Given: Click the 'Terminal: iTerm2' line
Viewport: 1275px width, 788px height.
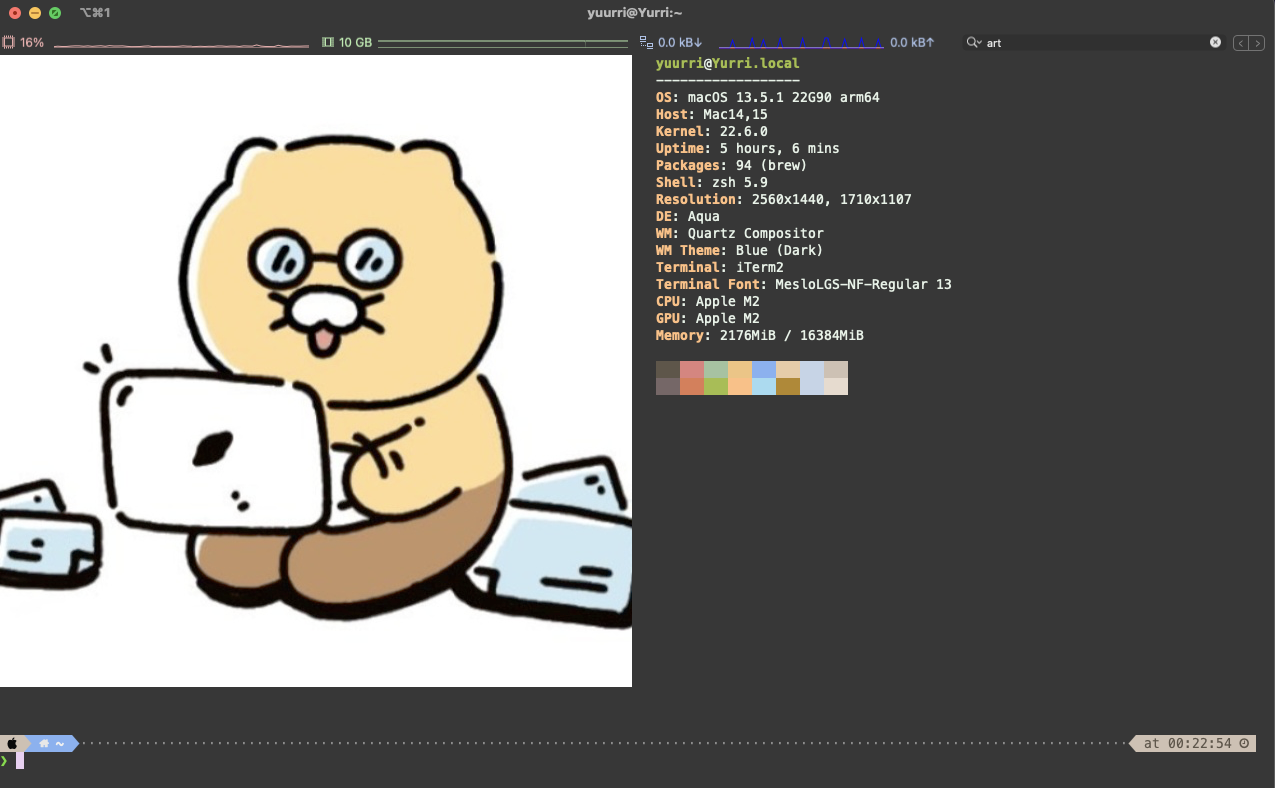Looking at the screenshot, I should (720, 267).
